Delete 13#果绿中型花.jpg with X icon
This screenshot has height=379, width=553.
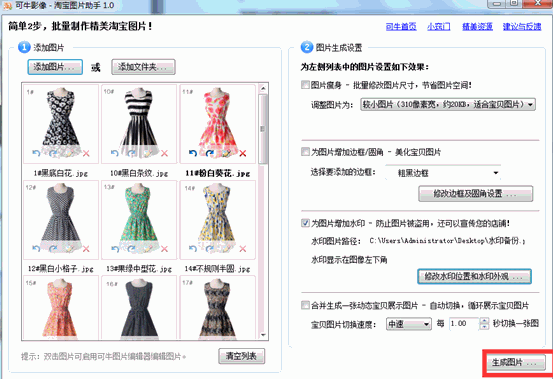[x=164, y=249]
